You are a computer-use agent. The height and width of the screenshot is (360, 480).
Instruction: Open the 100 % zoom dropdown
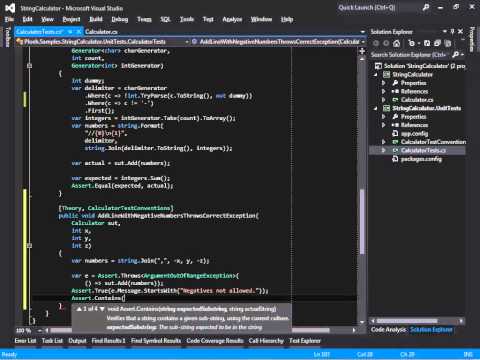[x=40, y=330]
